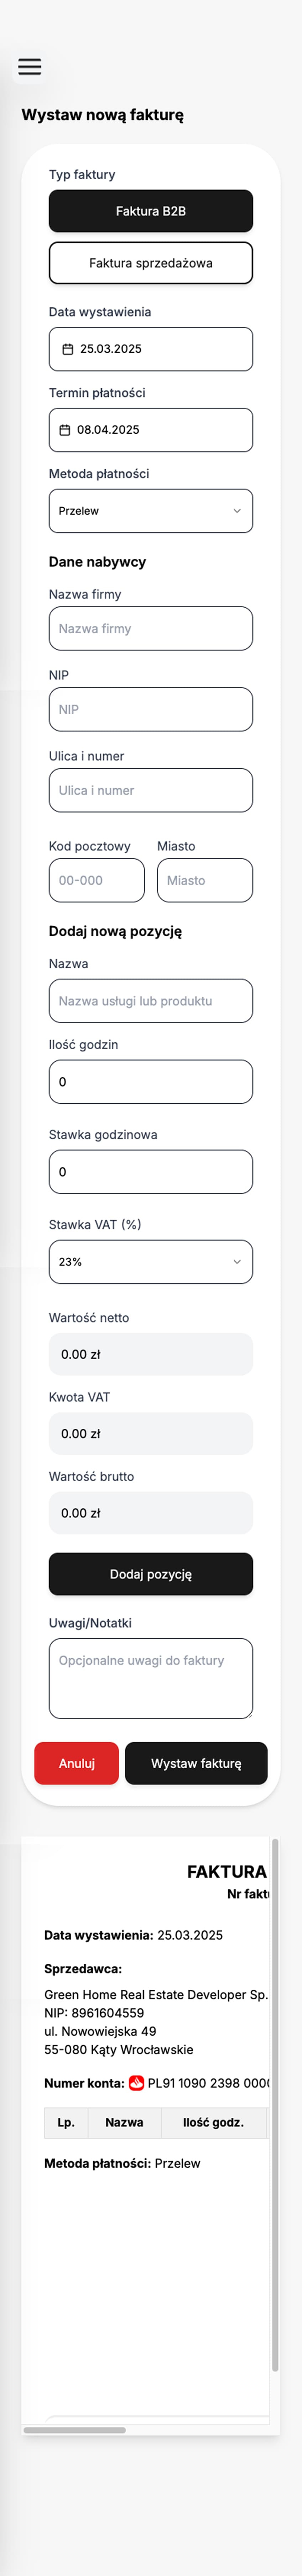Viewport: 302px width, 2576px height.
Task: Expand the Stawka VAT dropdown
Action: (151, 1262)
